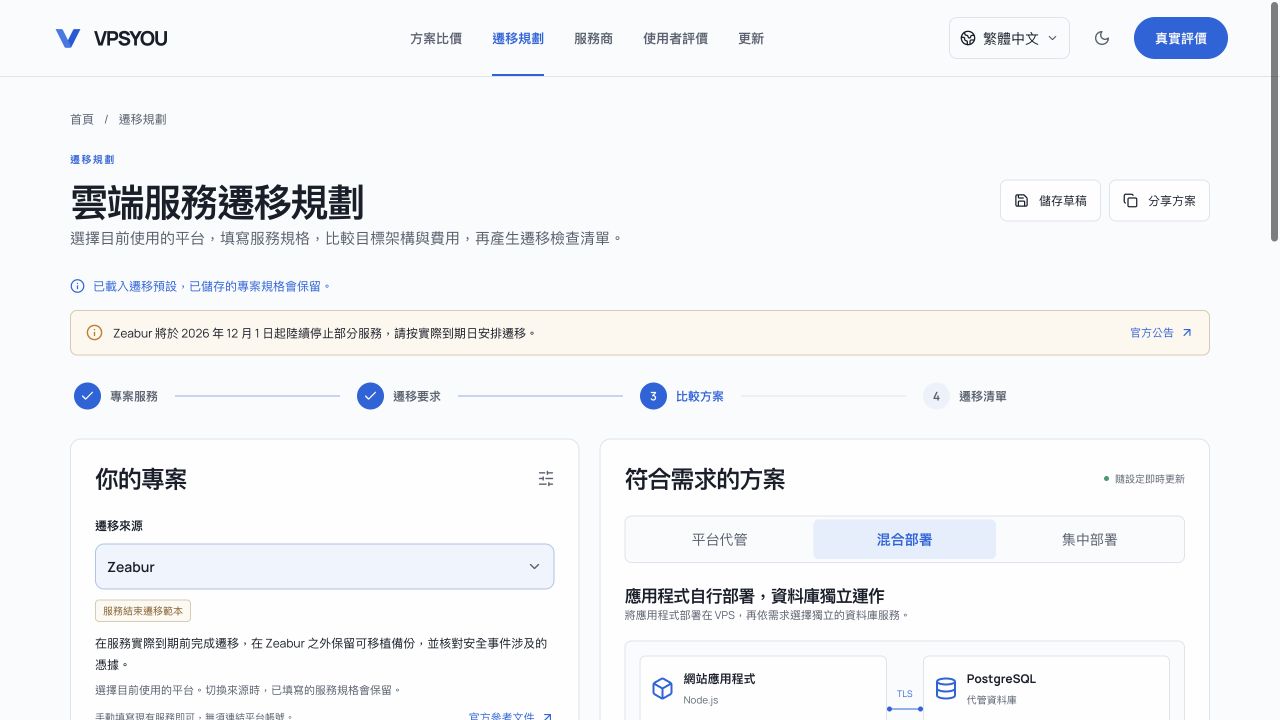Click the info icon beside 已載入遷移預設

click(x=77, y=286)
